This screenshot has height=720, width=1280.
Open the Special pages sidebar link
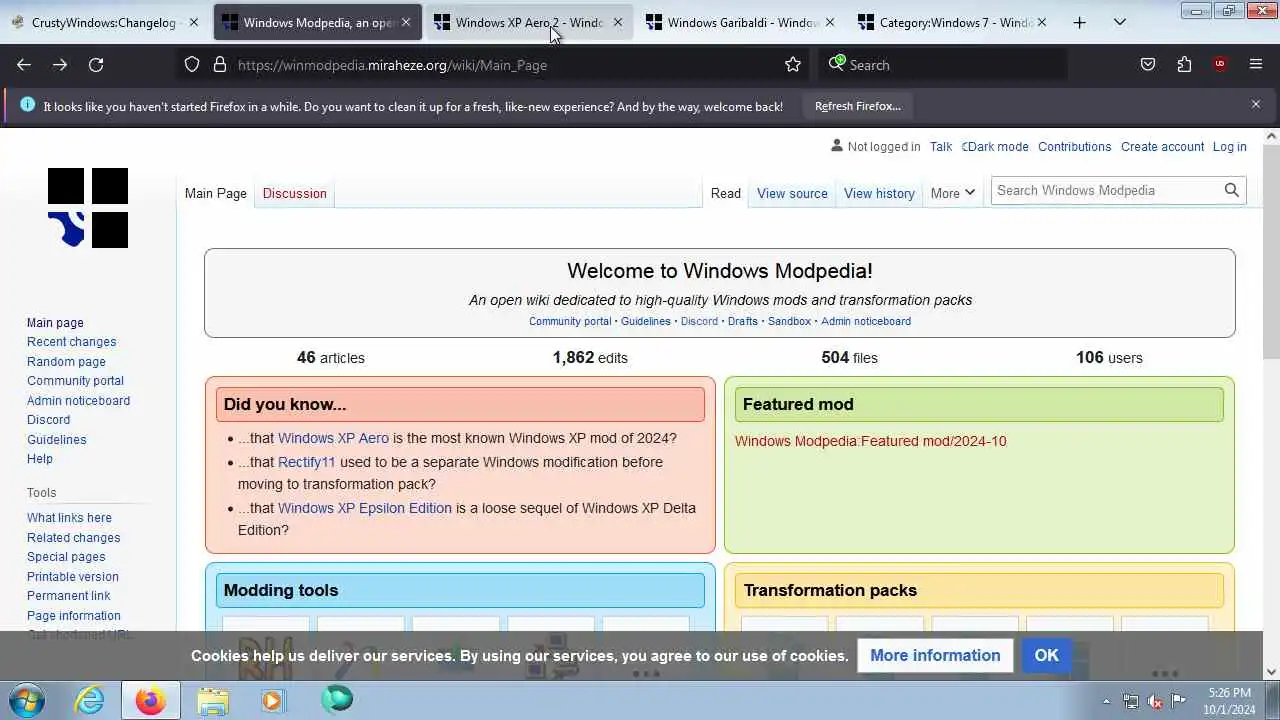tap(66, 557)
